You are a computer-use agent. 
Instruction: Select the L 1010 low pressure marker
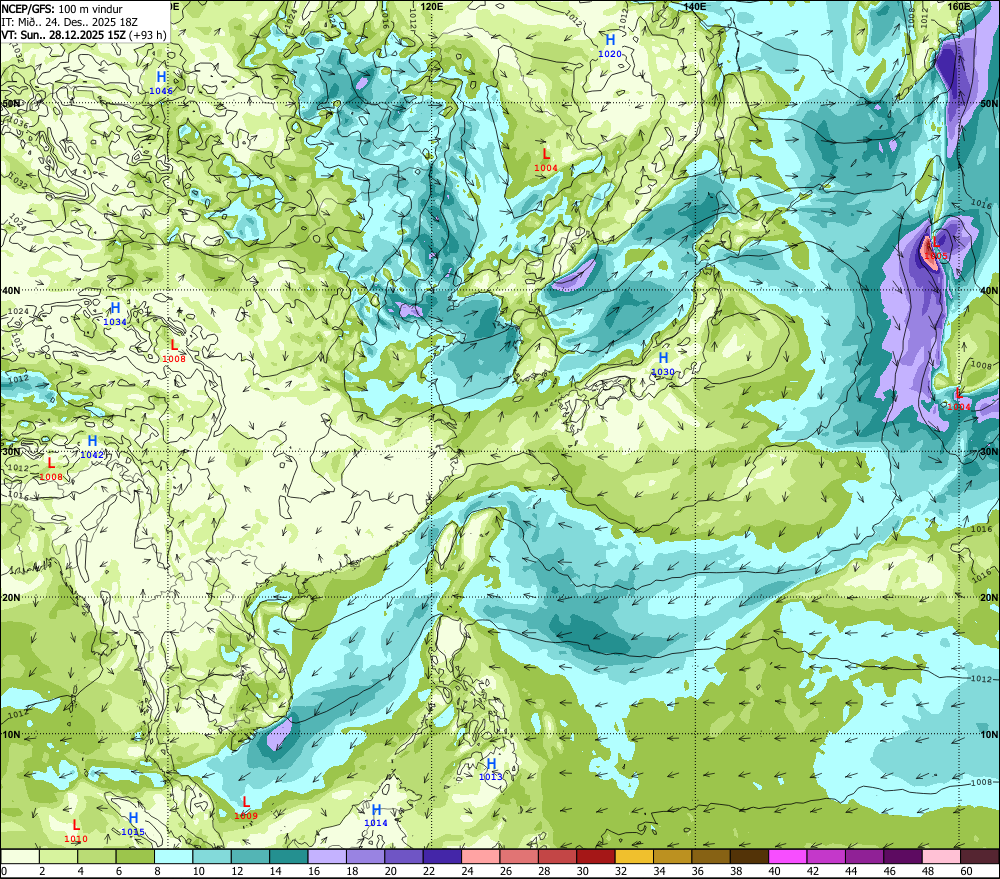76,832
